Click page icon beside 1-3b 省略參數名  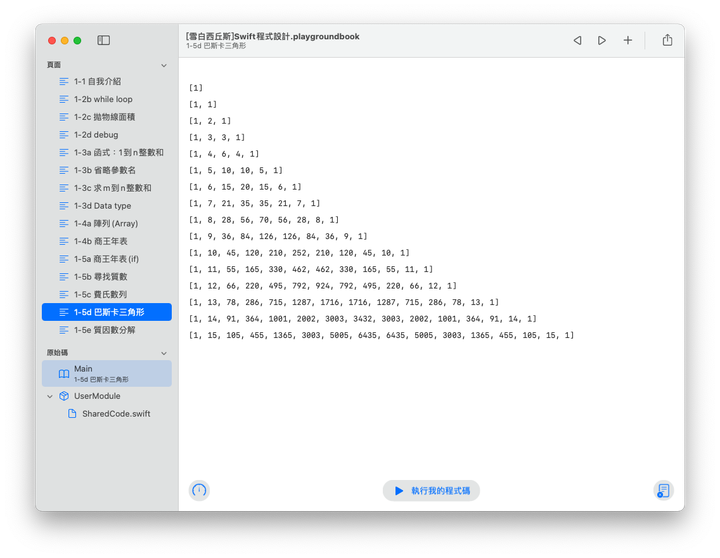coord(64,170)
